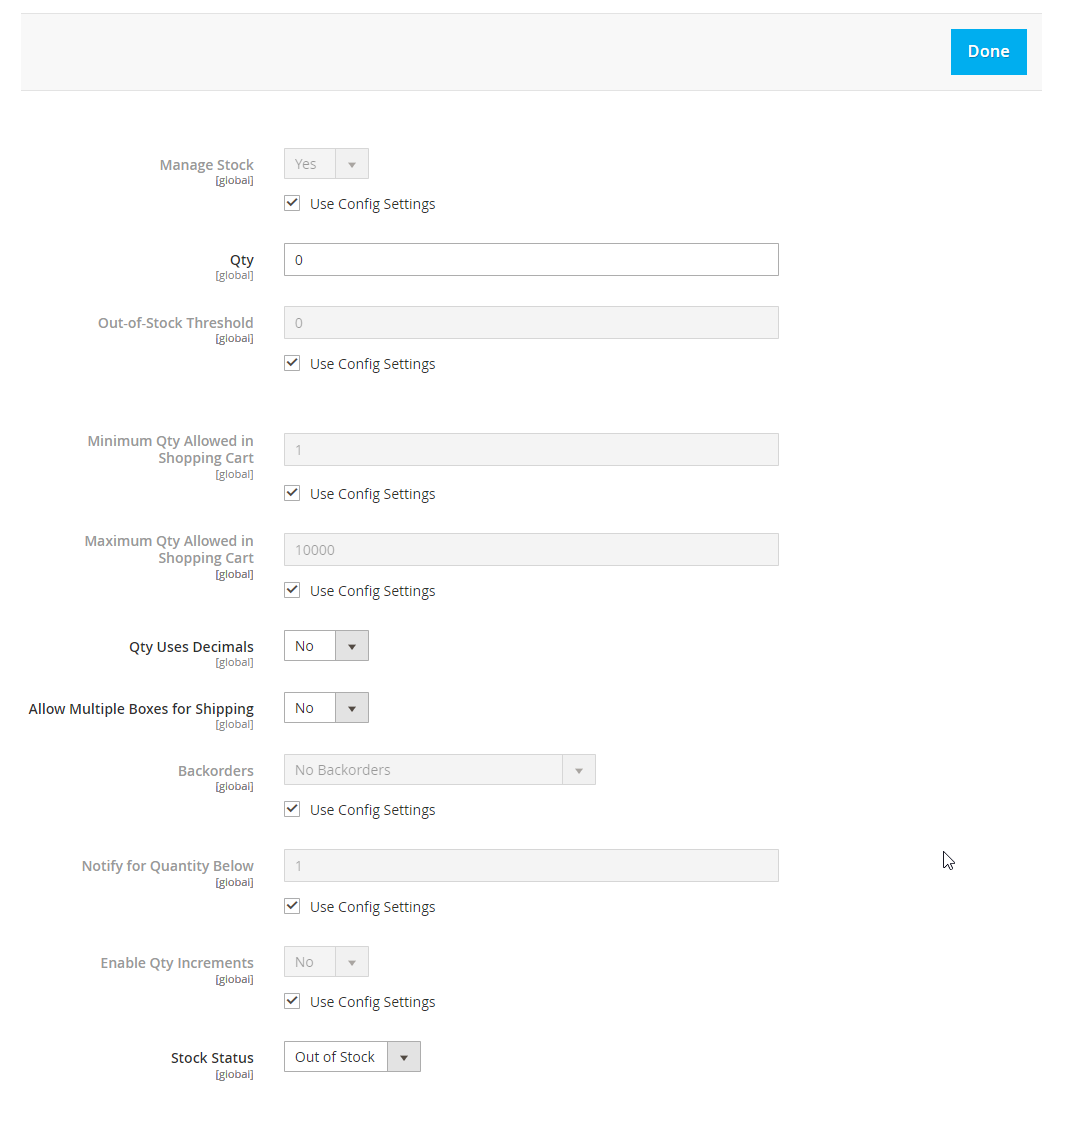Image resolution: width=1065 pixels, height=1122 pixels.
Task: Click the Notify for Quantity Below field
Action: 531,866
